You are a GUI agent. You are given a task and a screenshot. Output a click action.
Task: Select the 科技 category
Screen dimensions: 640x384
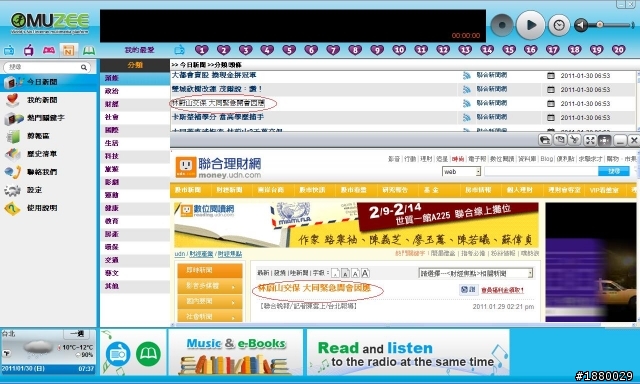135,156
